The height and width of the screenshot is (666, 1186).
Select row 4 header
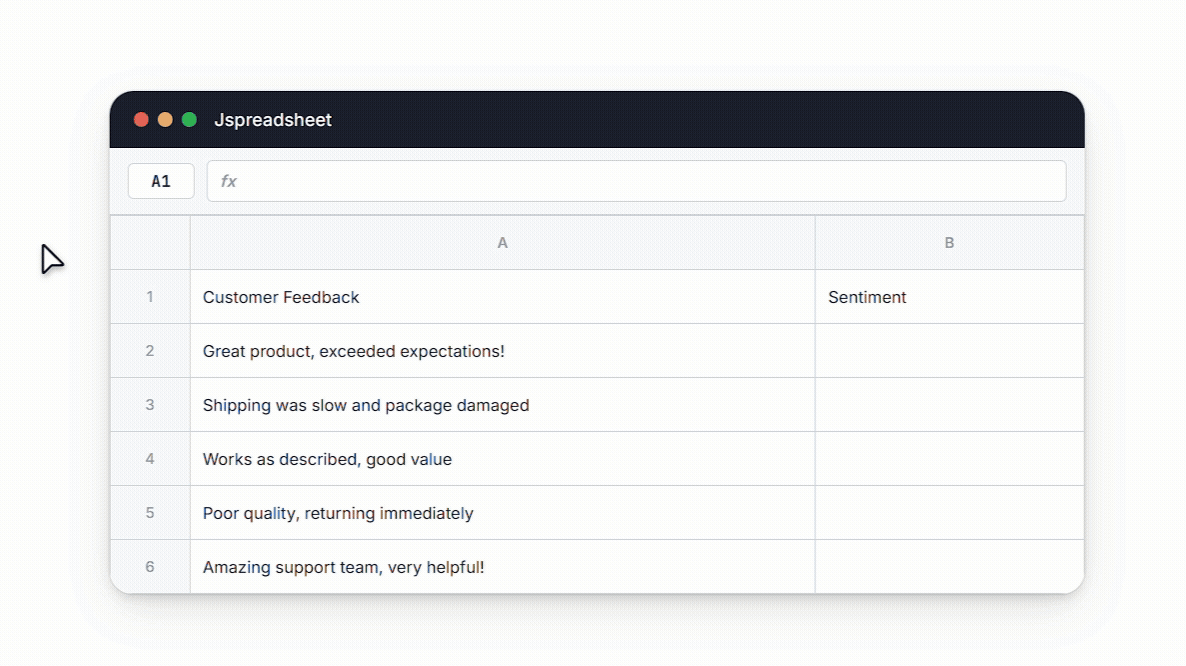tap(150, 459)
